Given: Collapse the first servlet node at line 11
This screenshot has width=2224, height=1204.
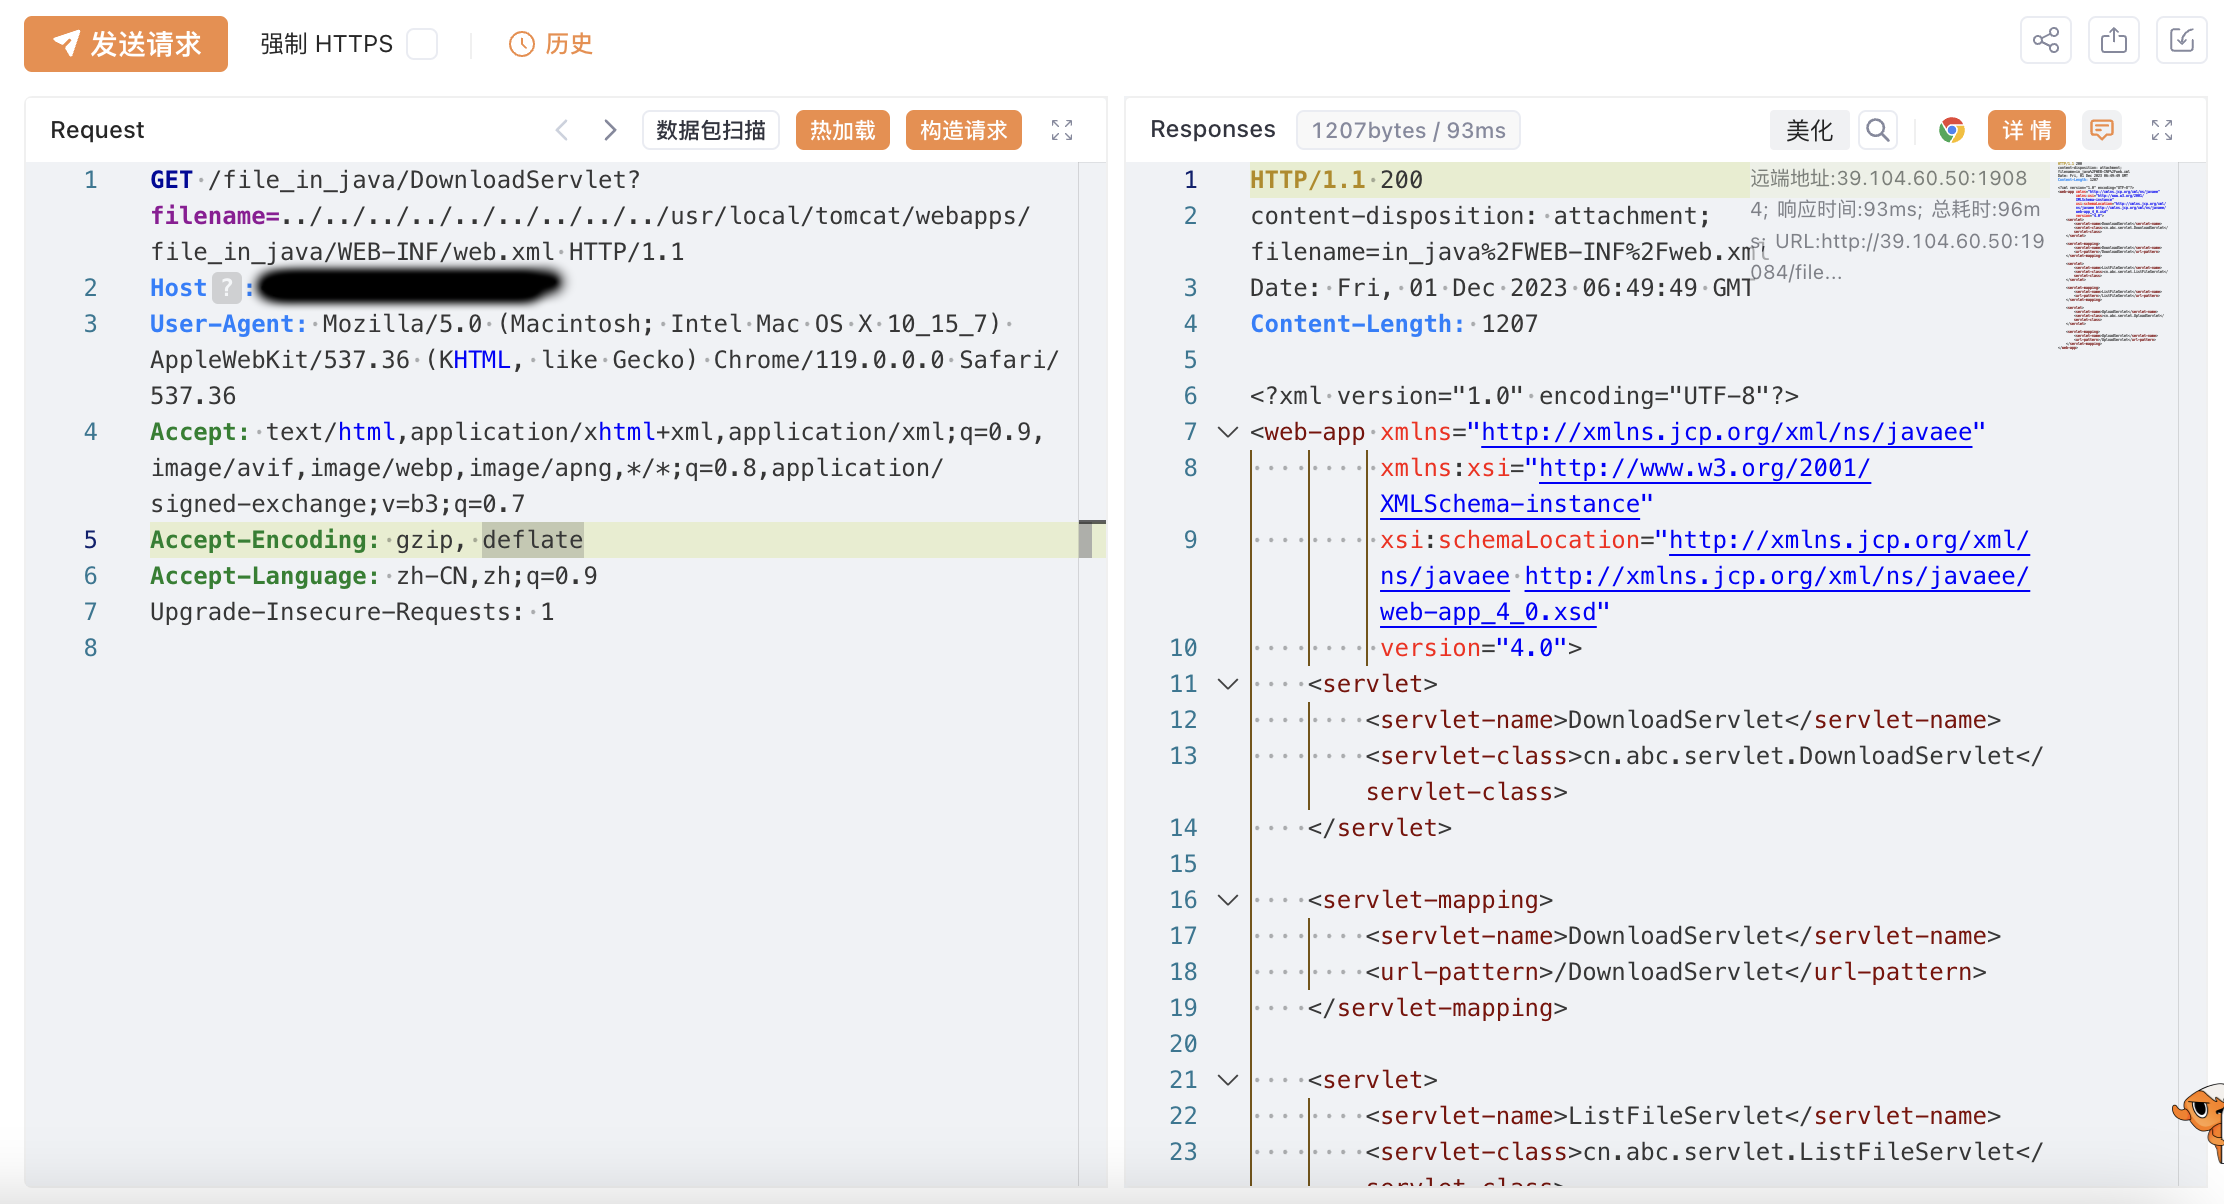Looking at the screenshot, I should [x=1228, y=684].
